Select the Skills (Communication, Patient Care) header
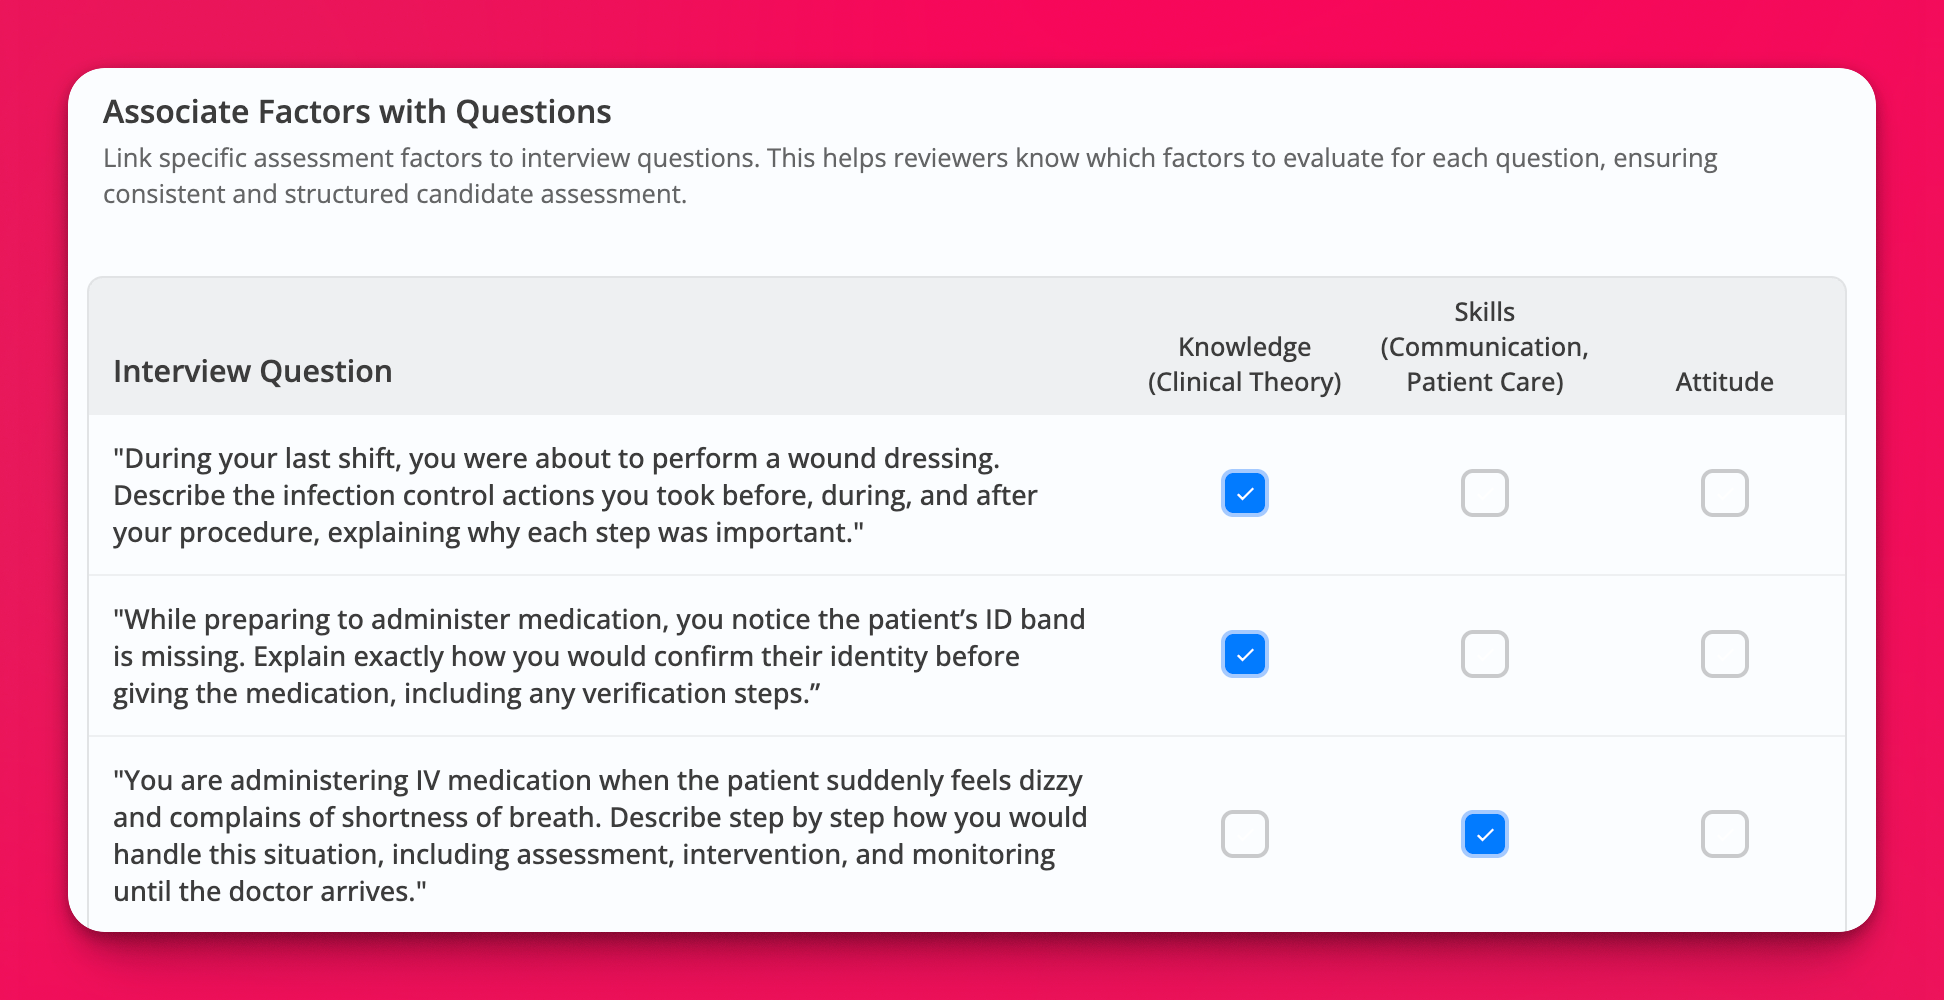Screen dimensions: 1944x1000 [x=1484, y=347]
